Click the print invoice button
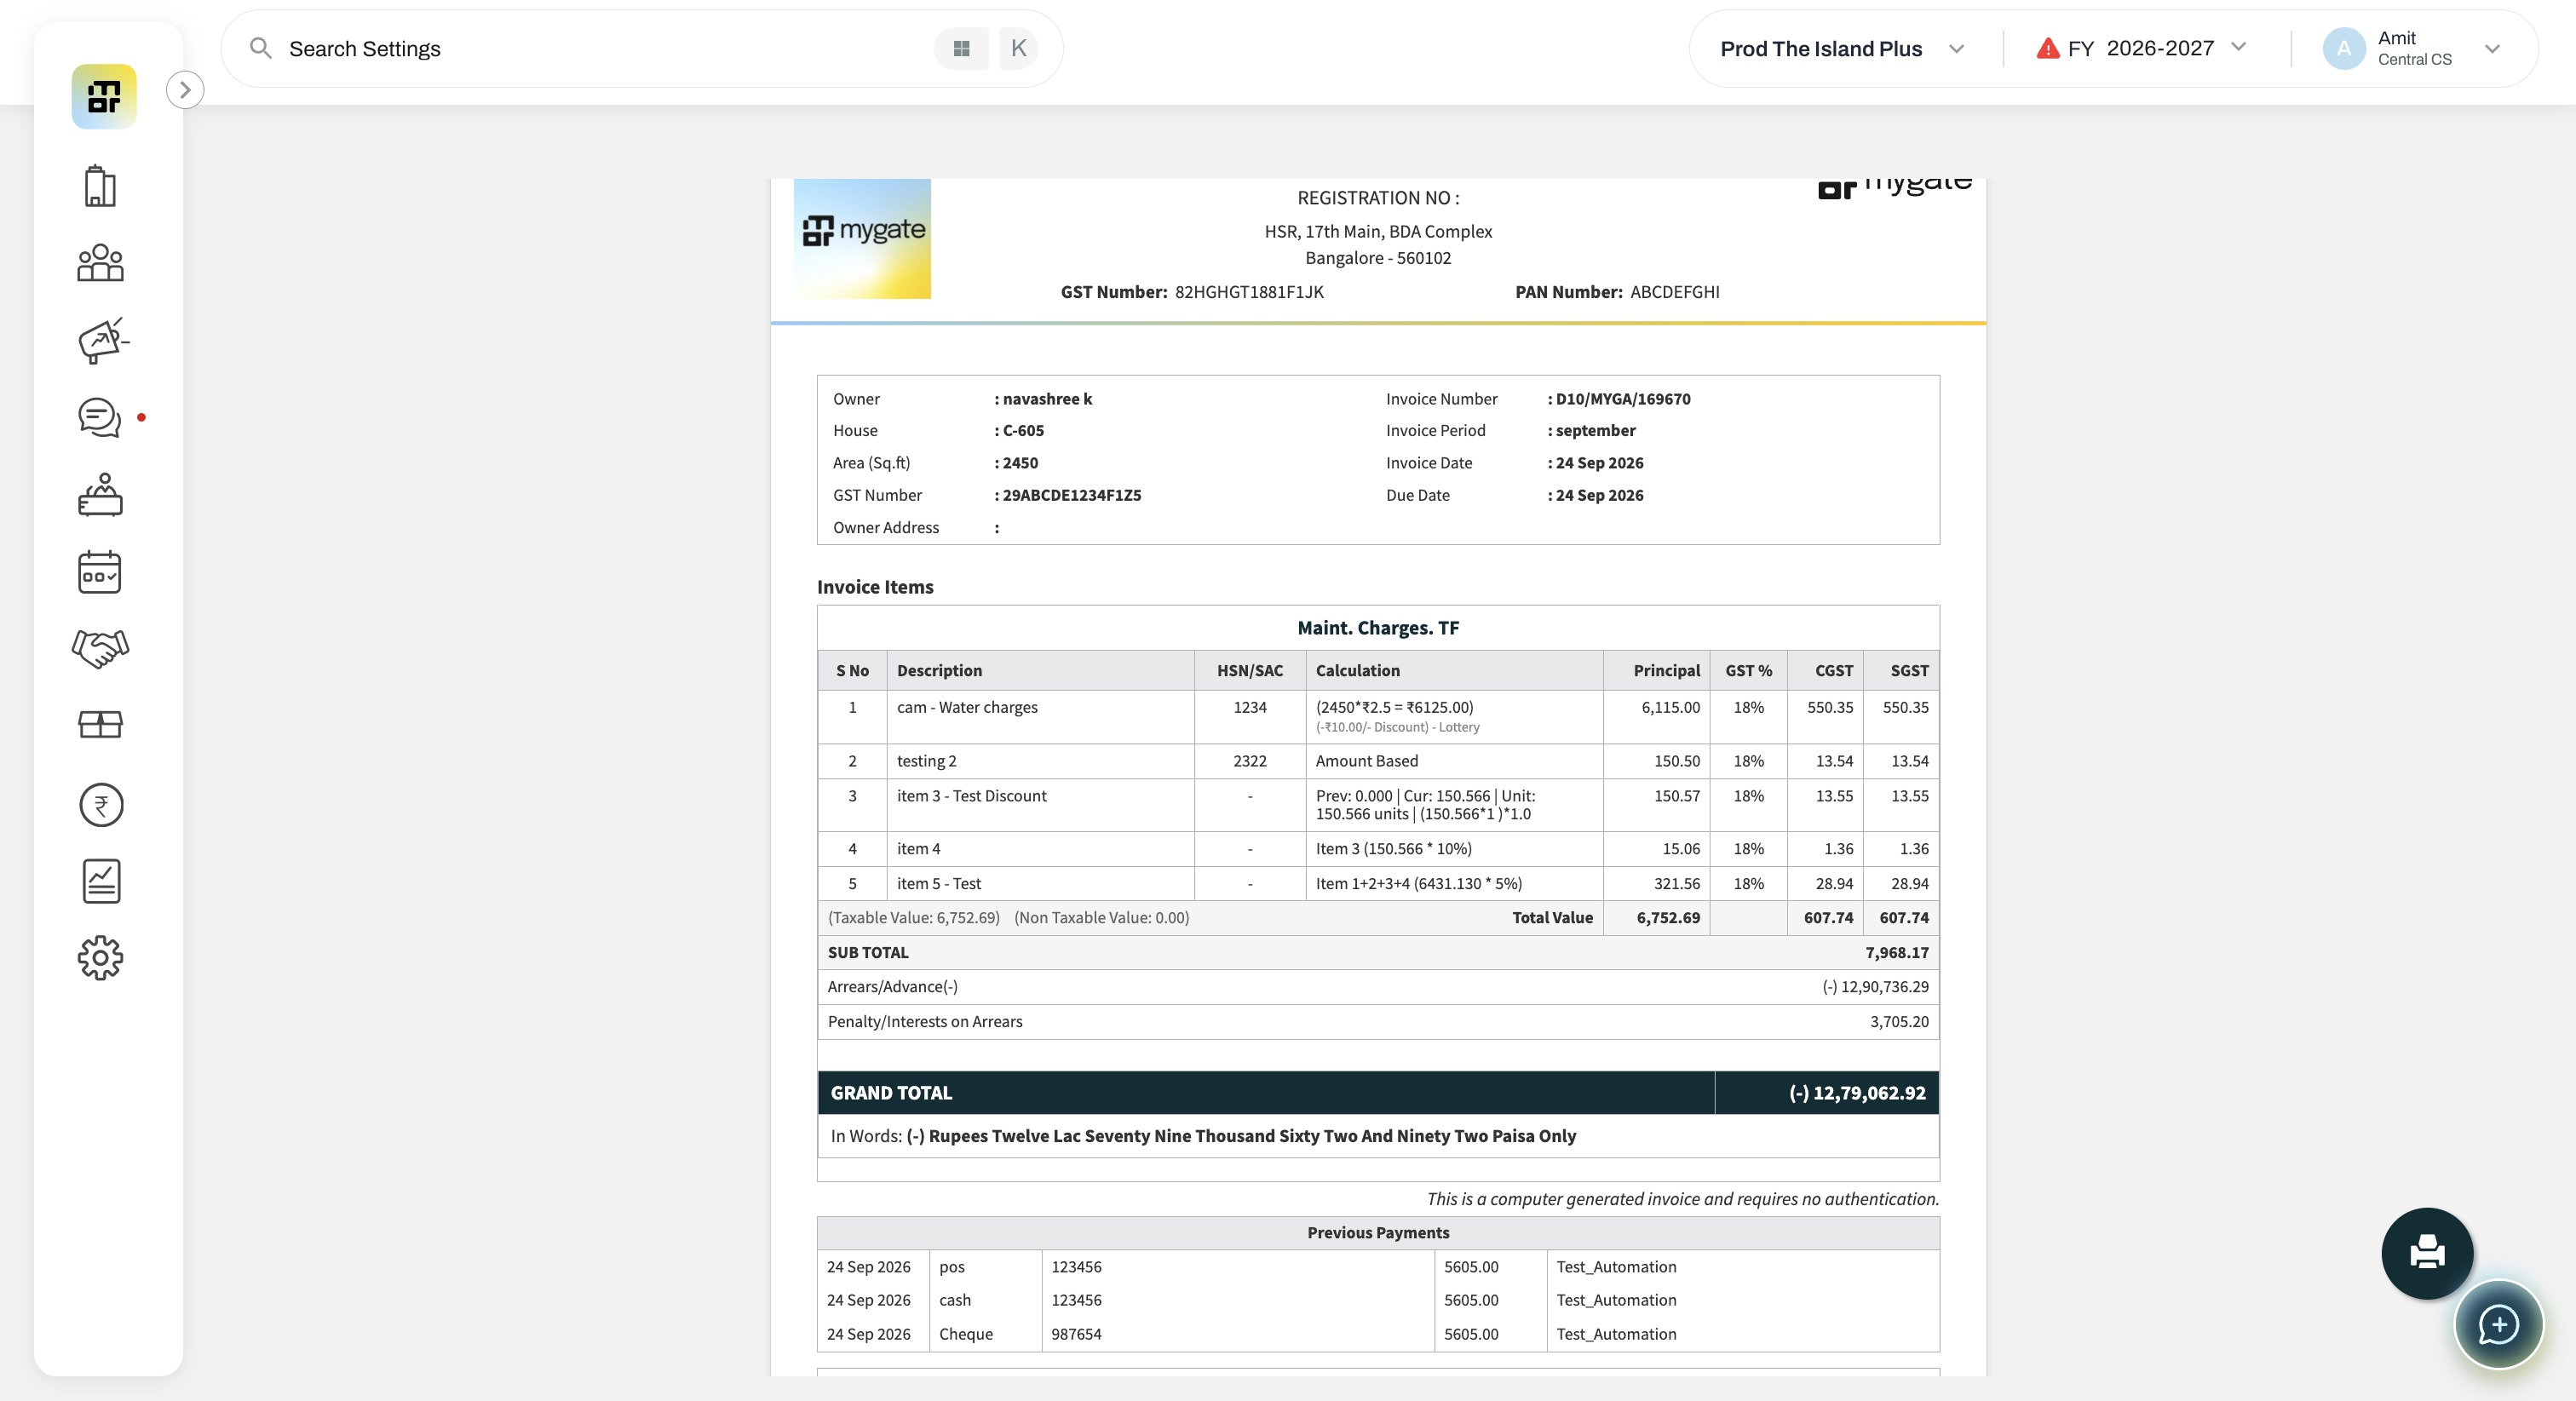The height and width of the screenshot is (1401, 2576). click(x=2427, y=1253)
